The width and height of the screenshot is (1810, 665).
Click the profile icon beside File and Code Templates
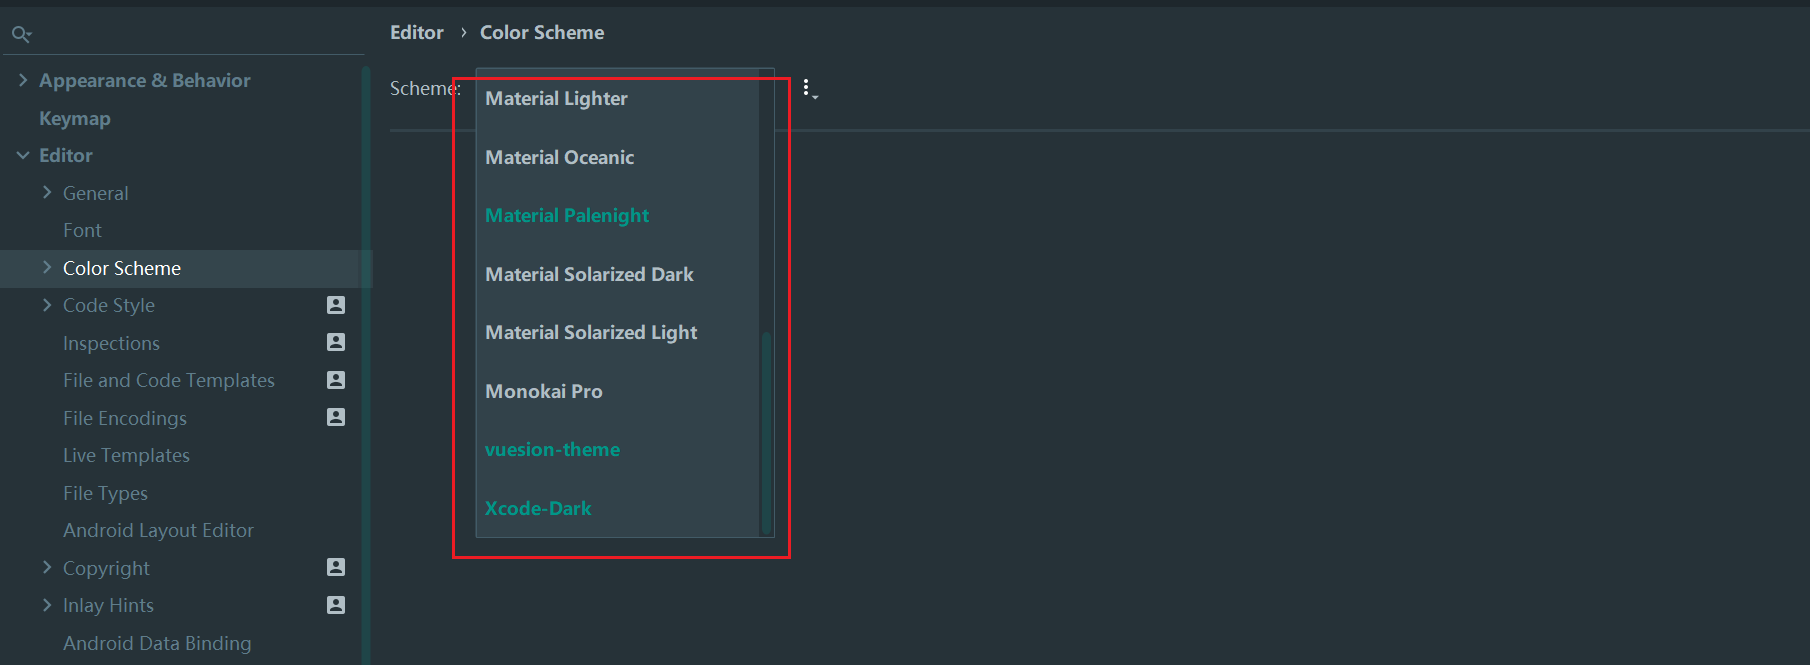pos(336,380)
